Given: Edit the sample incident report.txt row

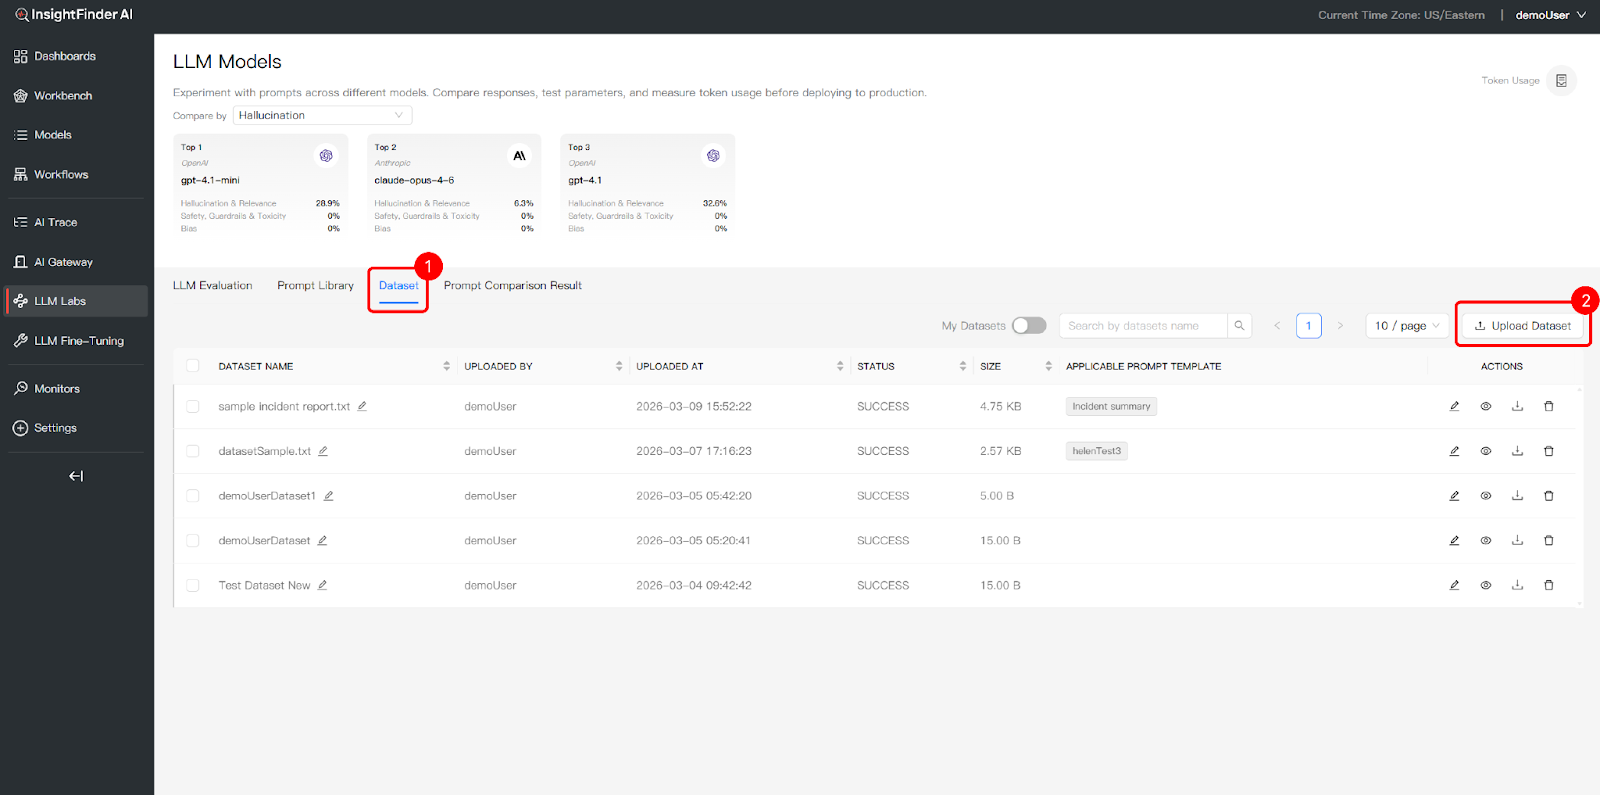Looking at the screenshot, I should coord(1454,406).
